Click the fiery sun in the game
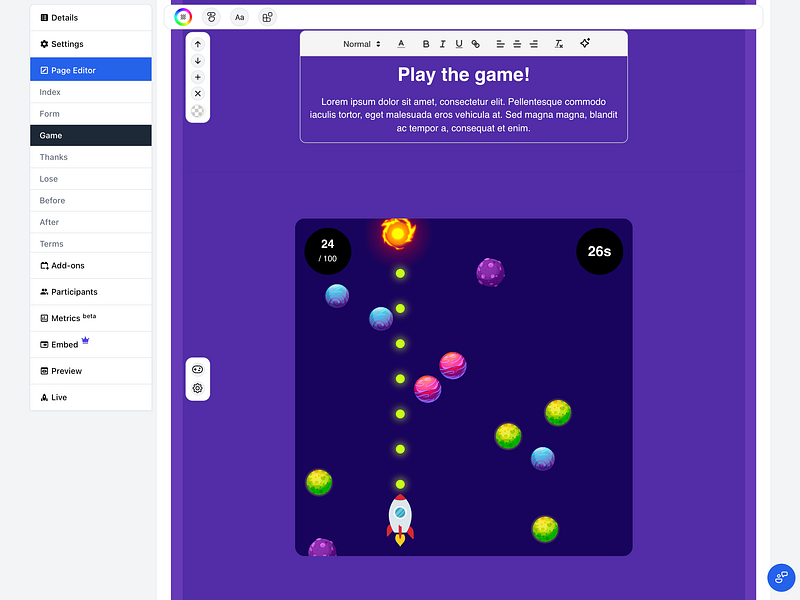Screen dimensions: 800x600 point(398,234)
